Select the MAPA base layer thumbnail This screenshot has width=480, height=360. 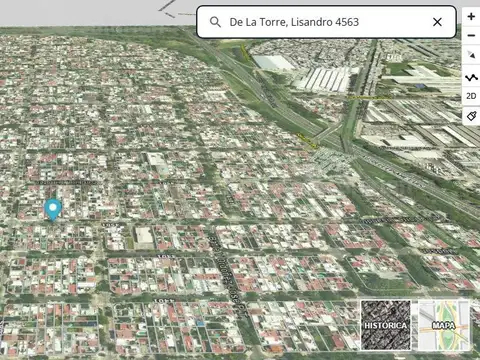pyautogui.click(x=443, y=325)
